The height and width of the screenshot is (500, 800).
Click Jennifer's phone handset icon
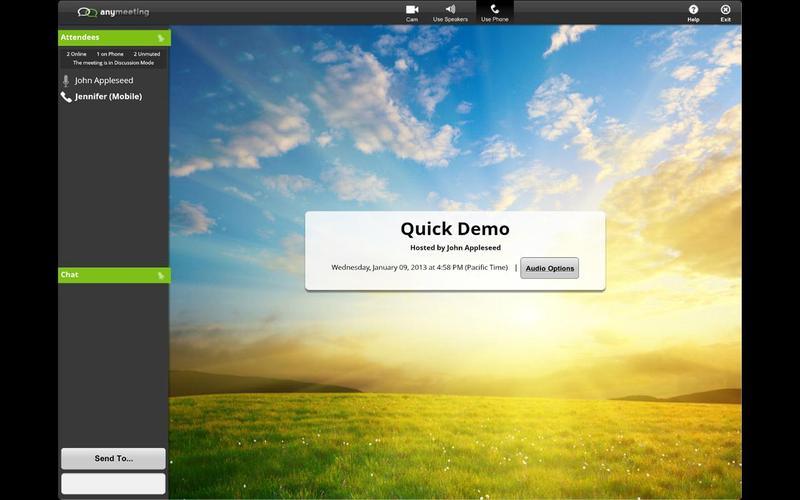pyautogui.click(x=66, y=97)
